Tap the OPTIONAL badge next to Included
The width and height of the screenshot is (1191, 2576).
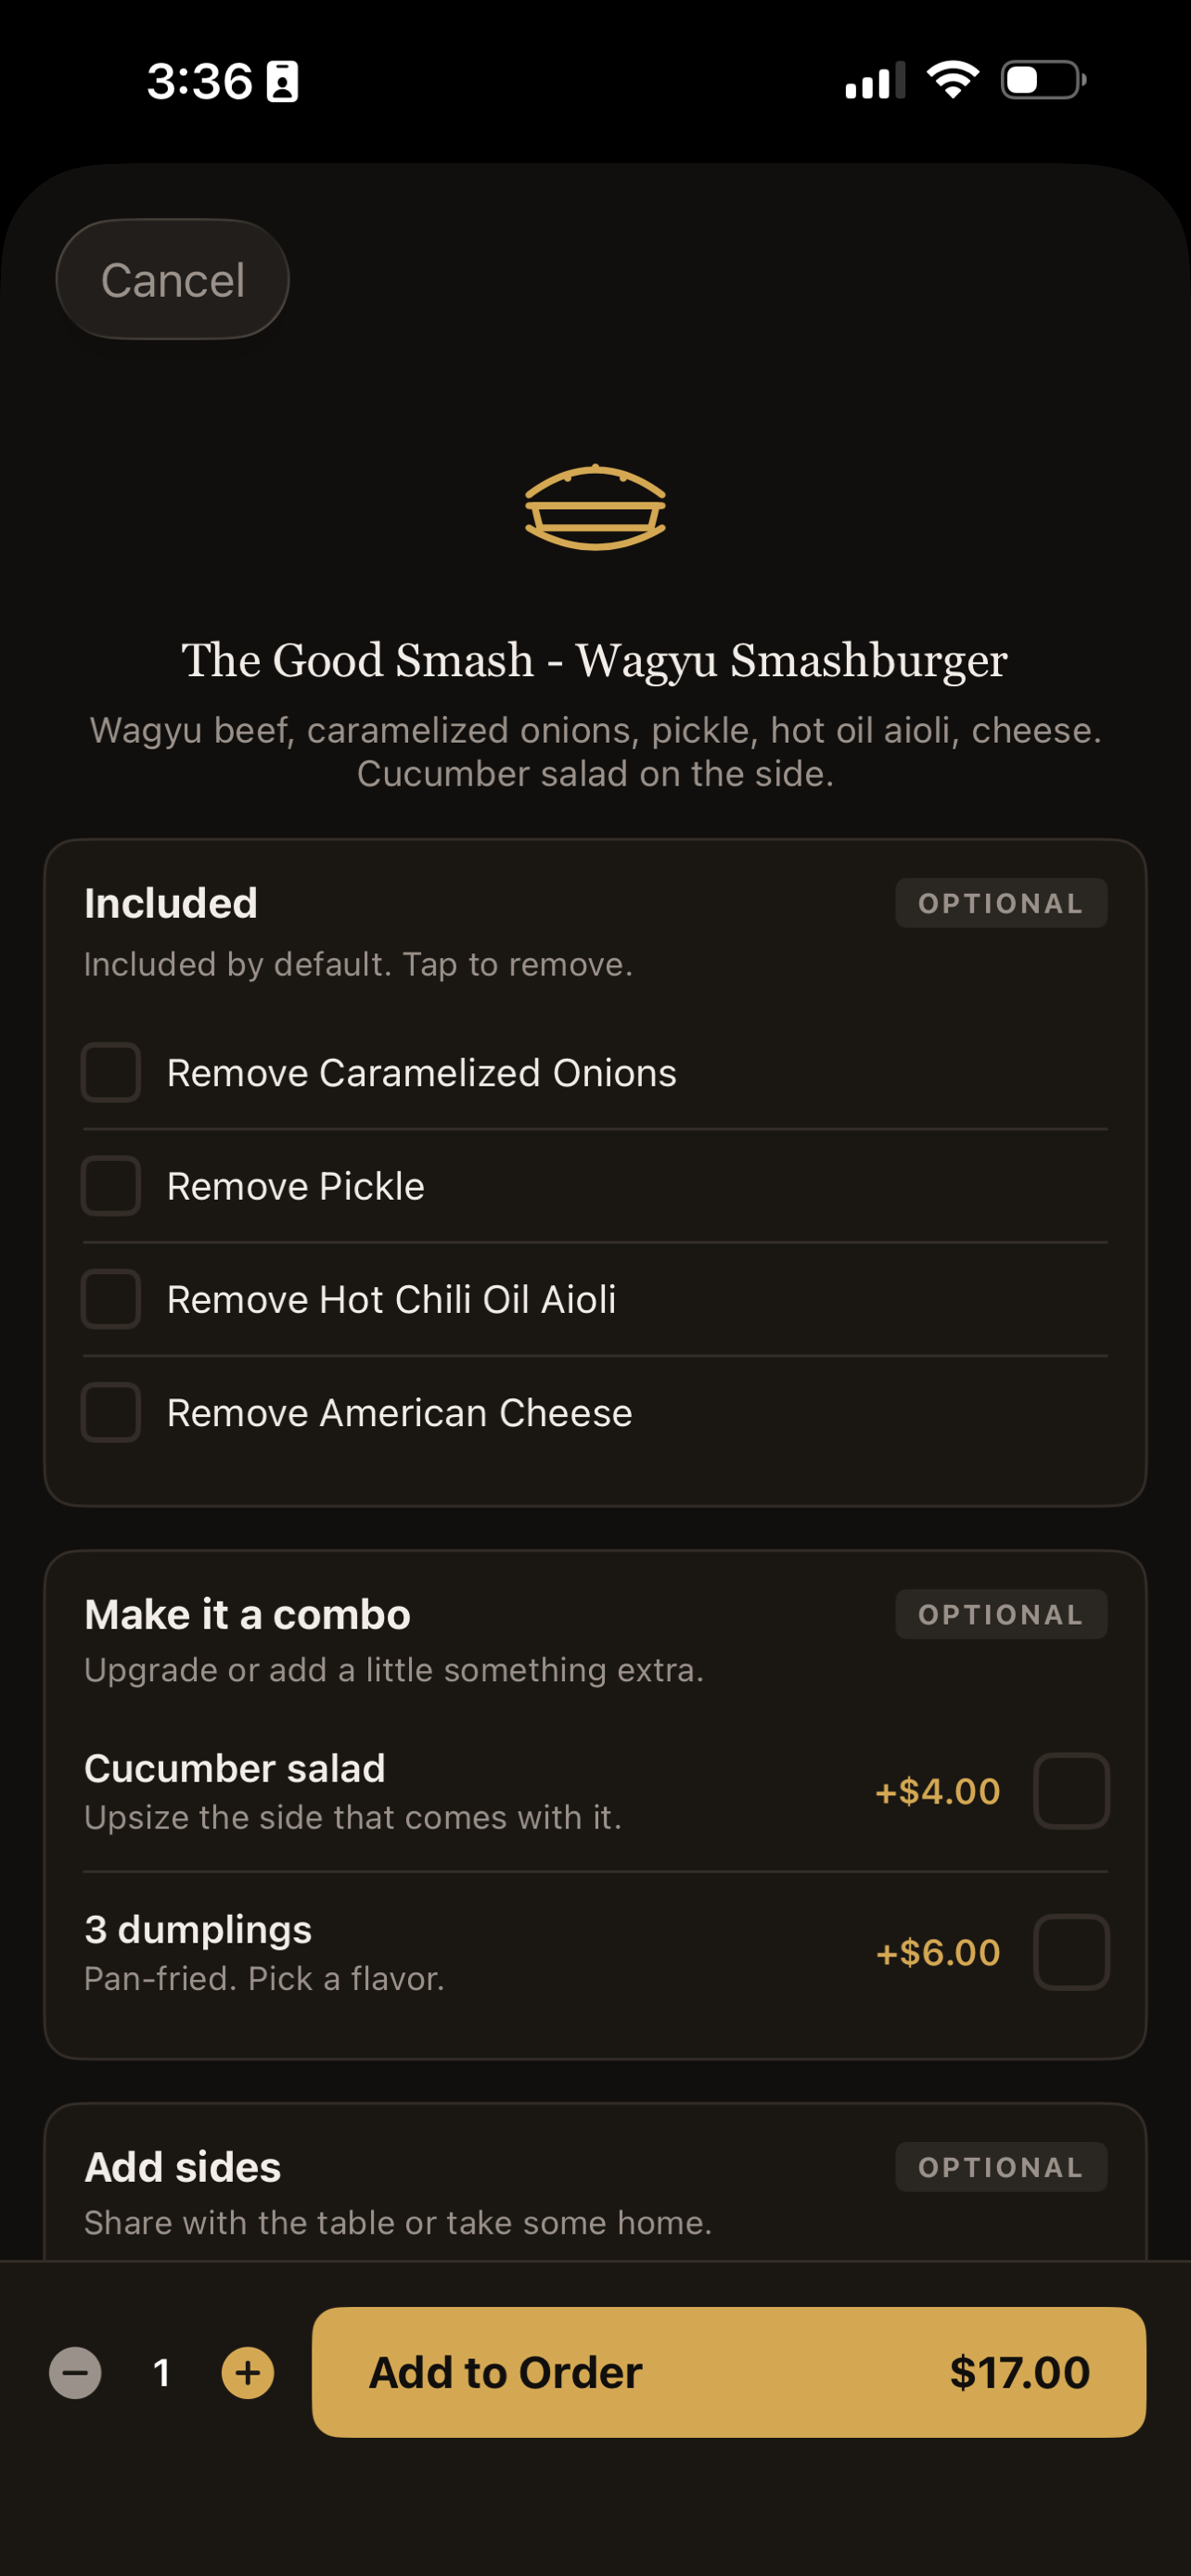pos(1001,903)
